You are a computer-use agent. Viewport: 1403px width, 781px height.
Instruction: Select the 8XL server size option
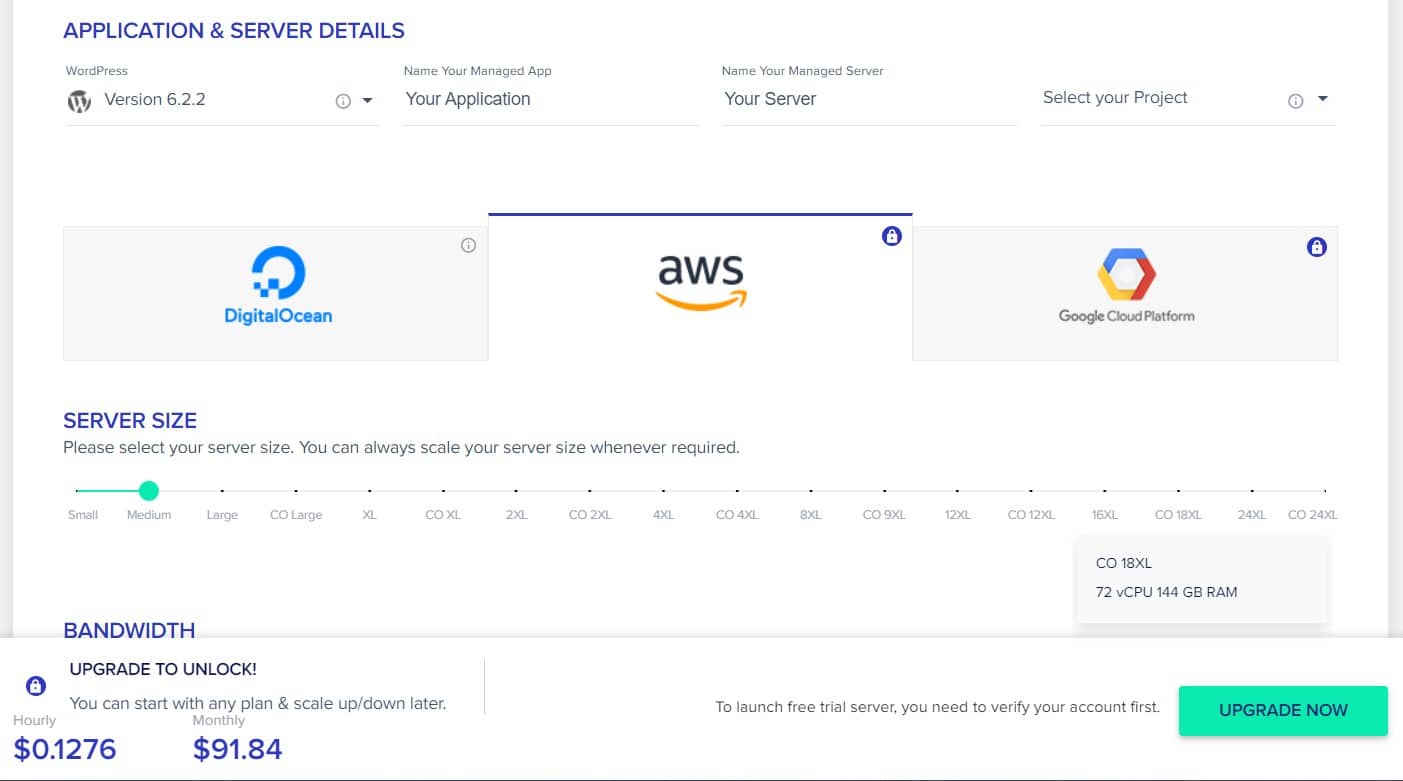tap(810, 491)
